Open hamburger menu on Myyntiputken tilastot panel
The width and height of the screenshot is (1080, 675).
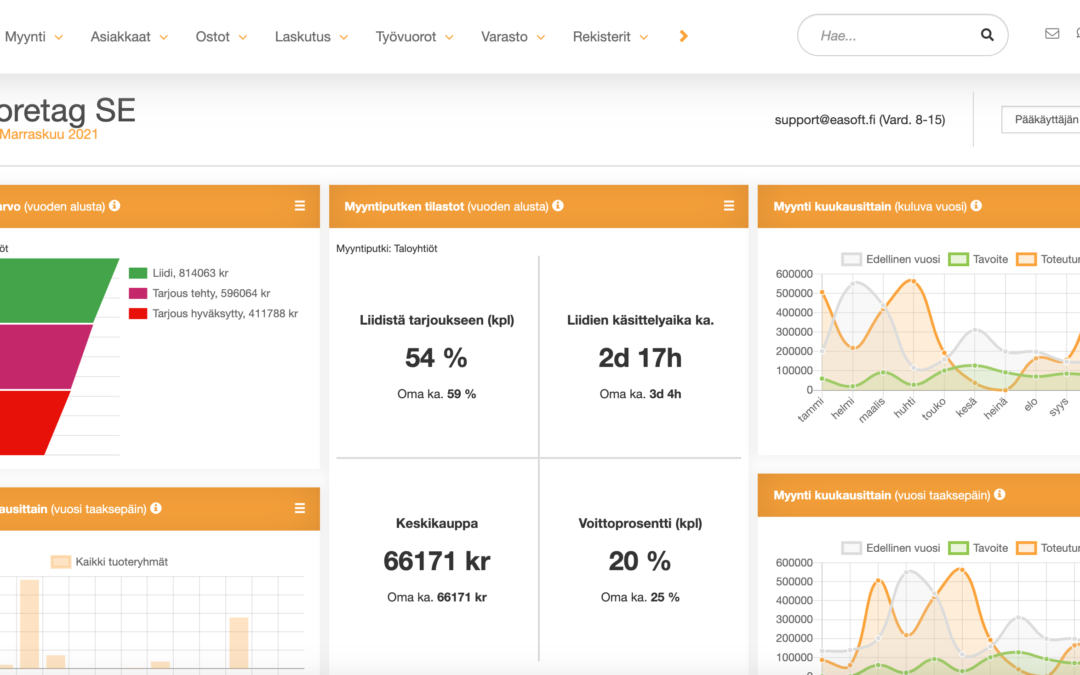point(729,206)
